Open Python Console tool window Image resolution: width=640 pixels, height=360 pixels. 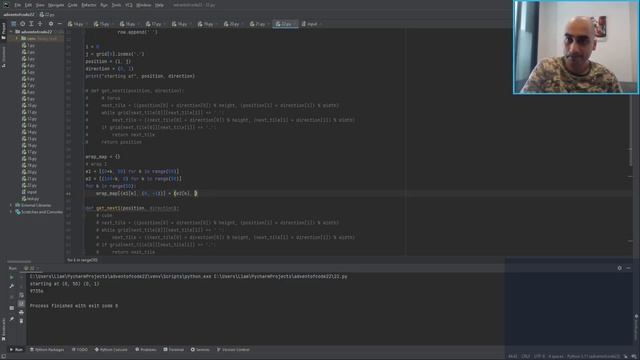111,350
